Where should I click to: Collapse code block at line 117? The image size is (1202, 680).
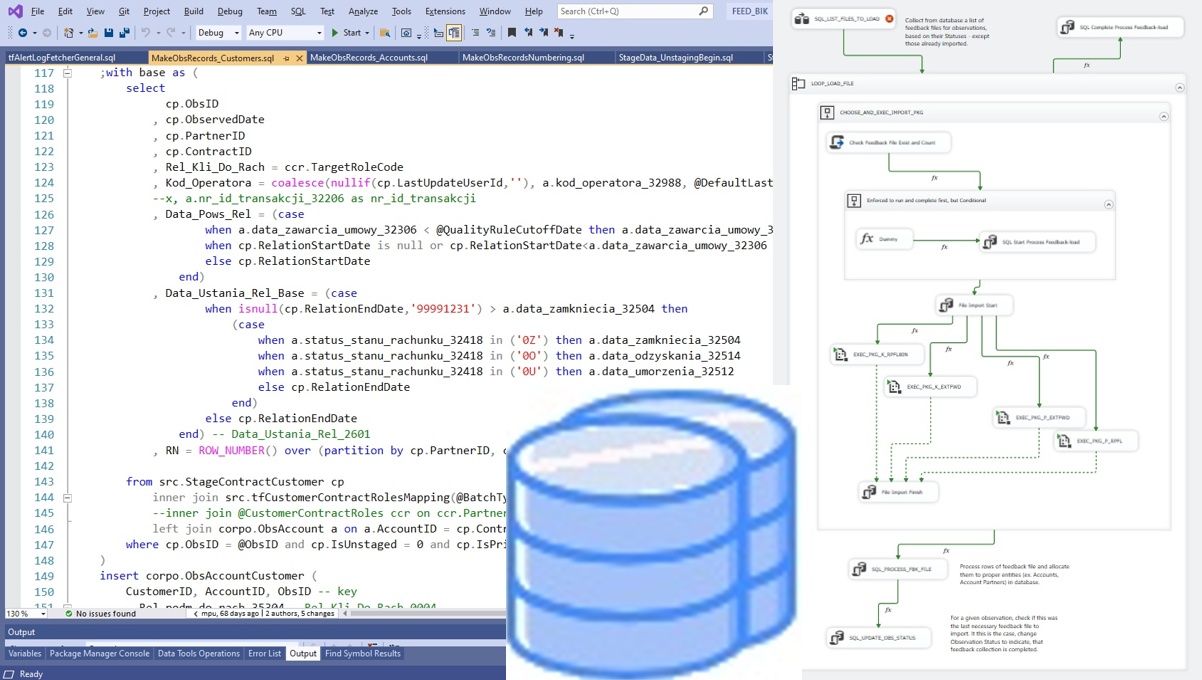tap(68, 73)
